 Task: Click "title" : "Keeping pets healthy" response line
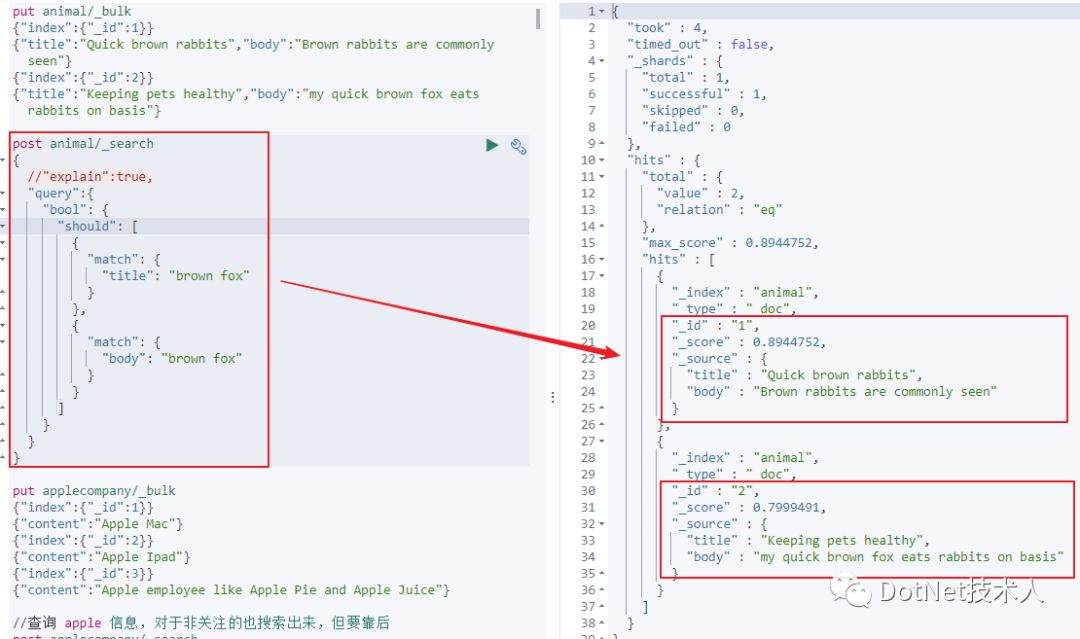point(808,541)
